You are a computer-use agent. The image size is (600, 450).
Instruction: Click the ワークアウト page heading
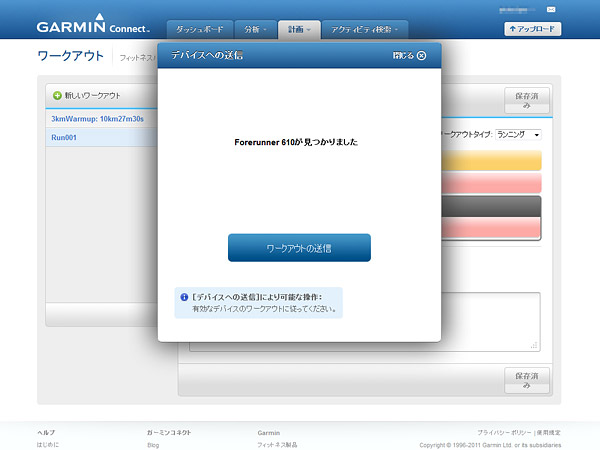click(x=70, y=56)
